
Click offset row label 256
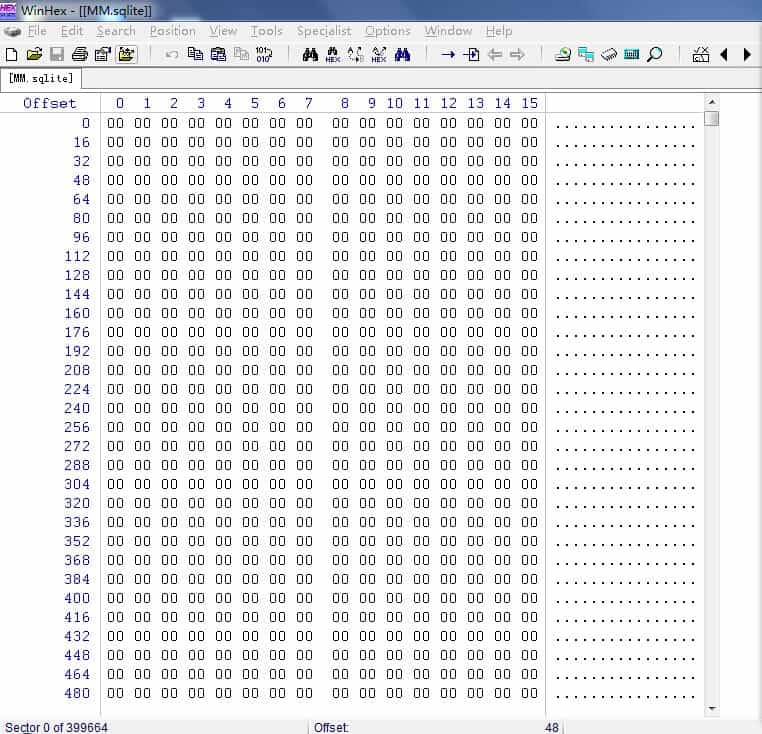pyautogui.click(x=77, y=427)
